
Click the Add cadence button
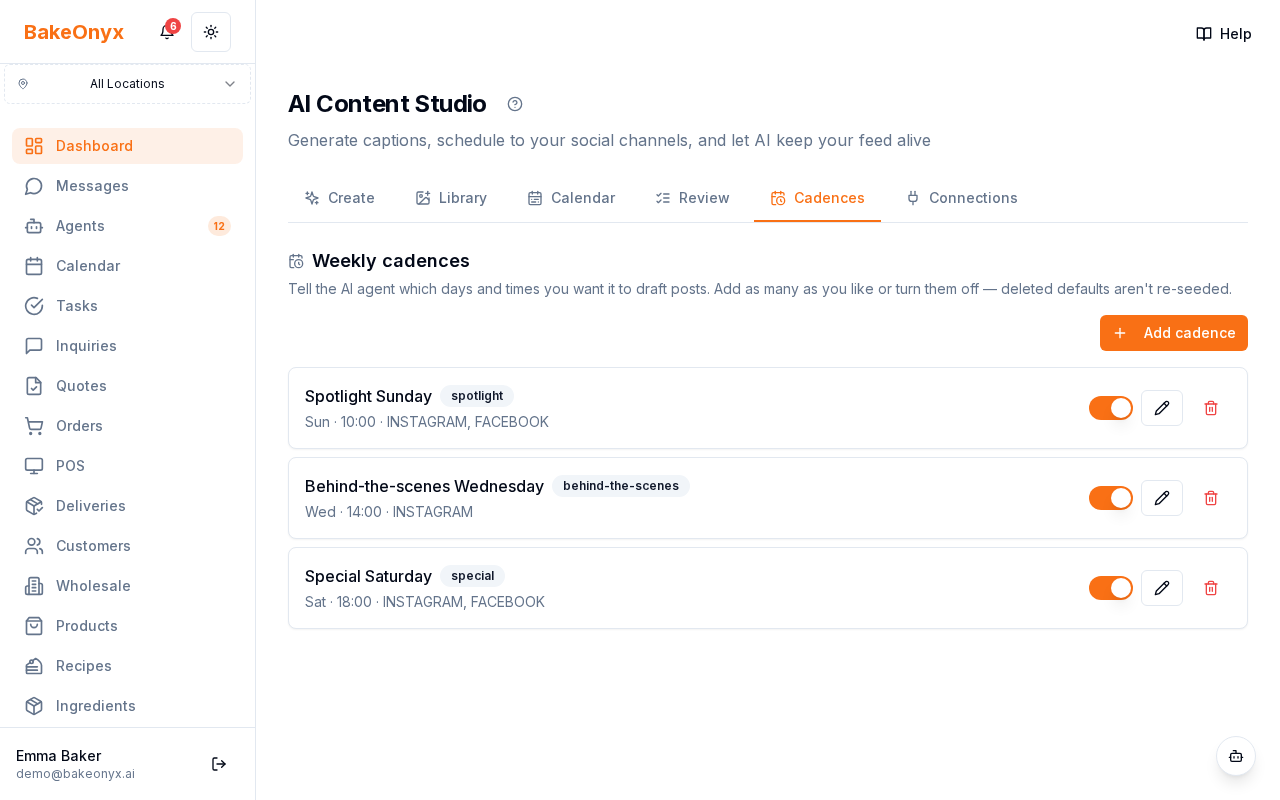coord(1173,333)
